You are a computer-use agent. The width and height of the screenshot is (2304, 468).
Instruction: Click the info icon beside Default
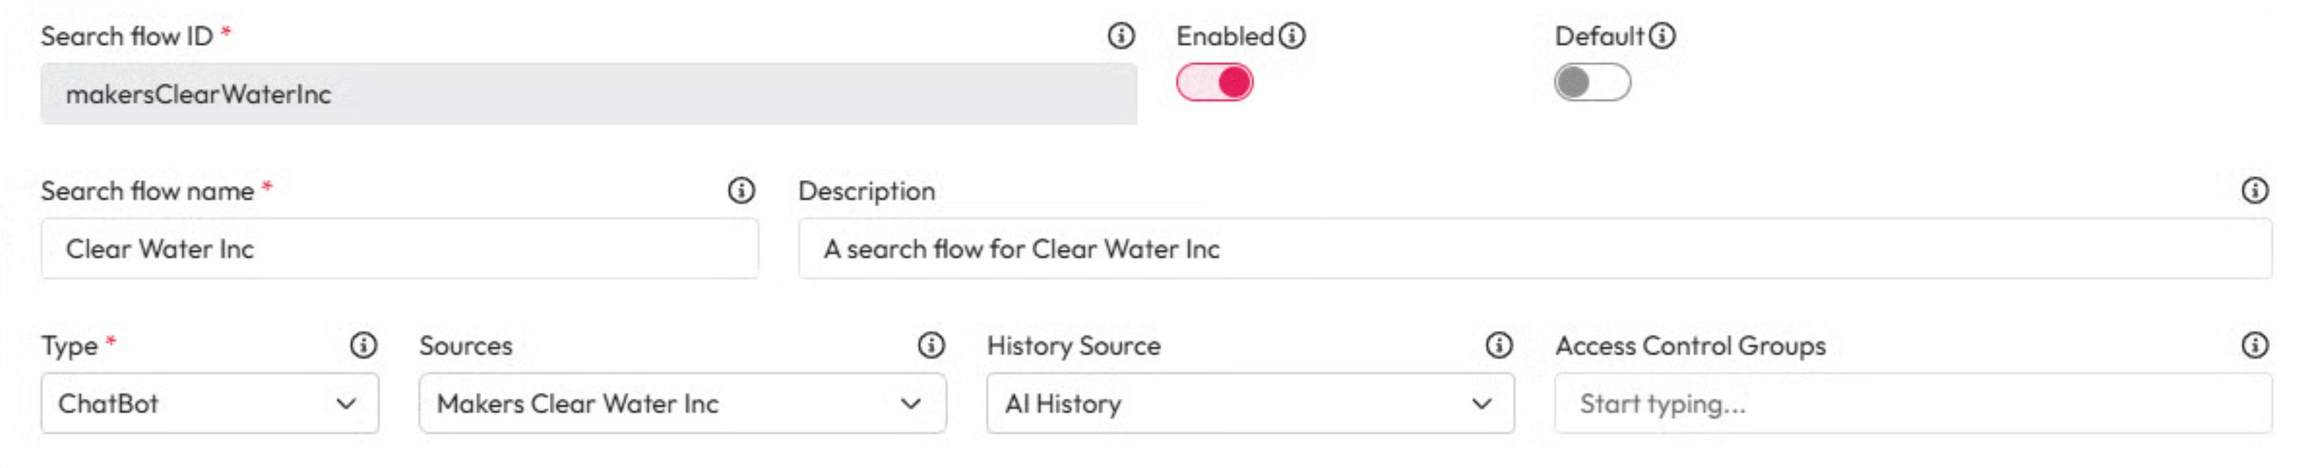1662,37
